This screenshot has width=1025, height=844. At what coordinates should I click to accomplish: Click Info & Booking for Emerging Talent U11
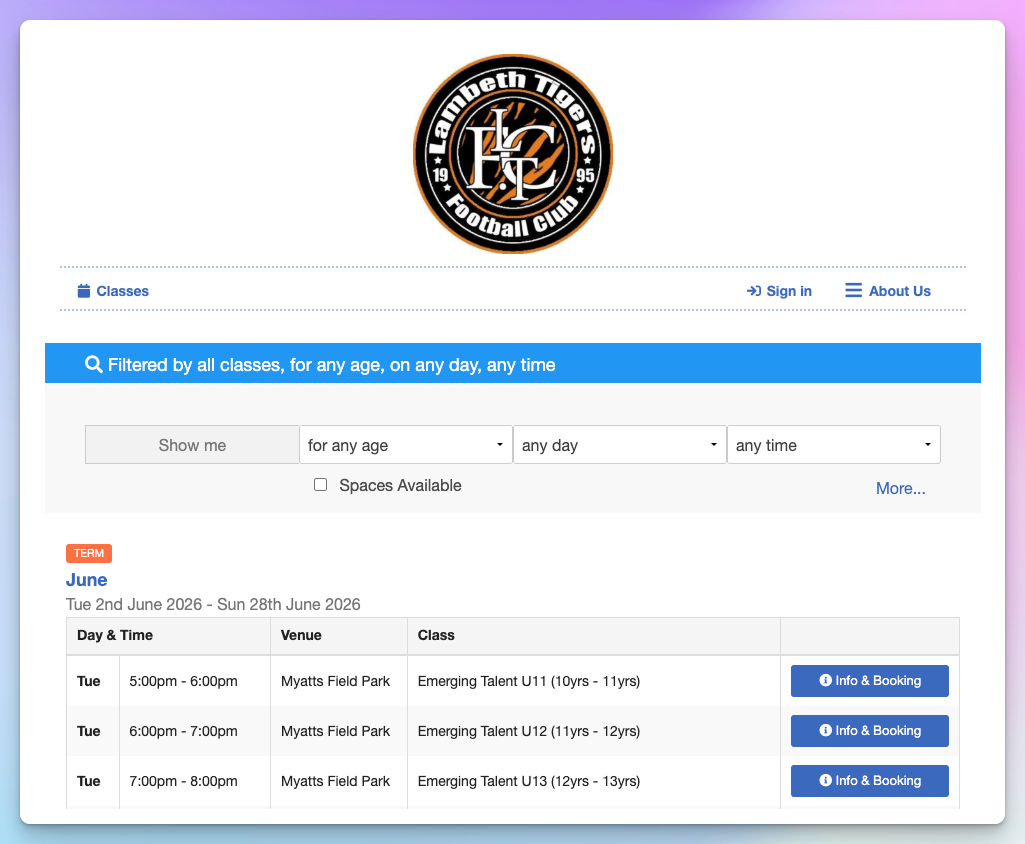tap(869, 681)
